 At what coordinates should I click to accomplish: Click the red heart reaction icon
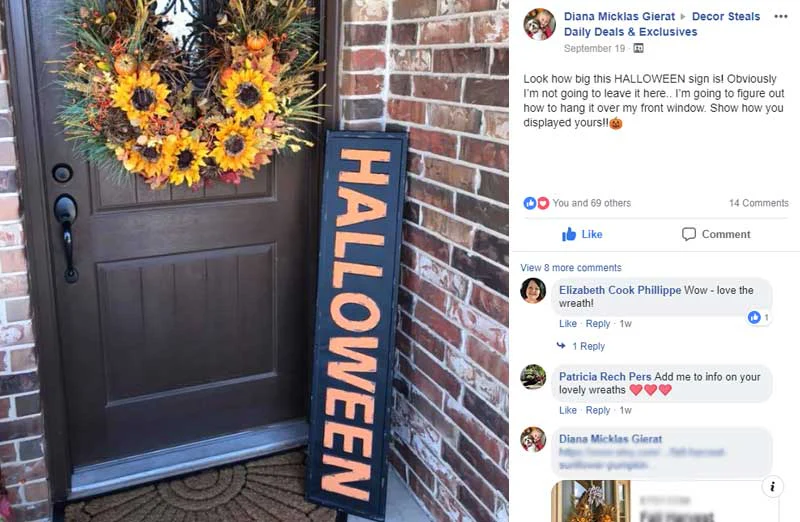(543, 203)
